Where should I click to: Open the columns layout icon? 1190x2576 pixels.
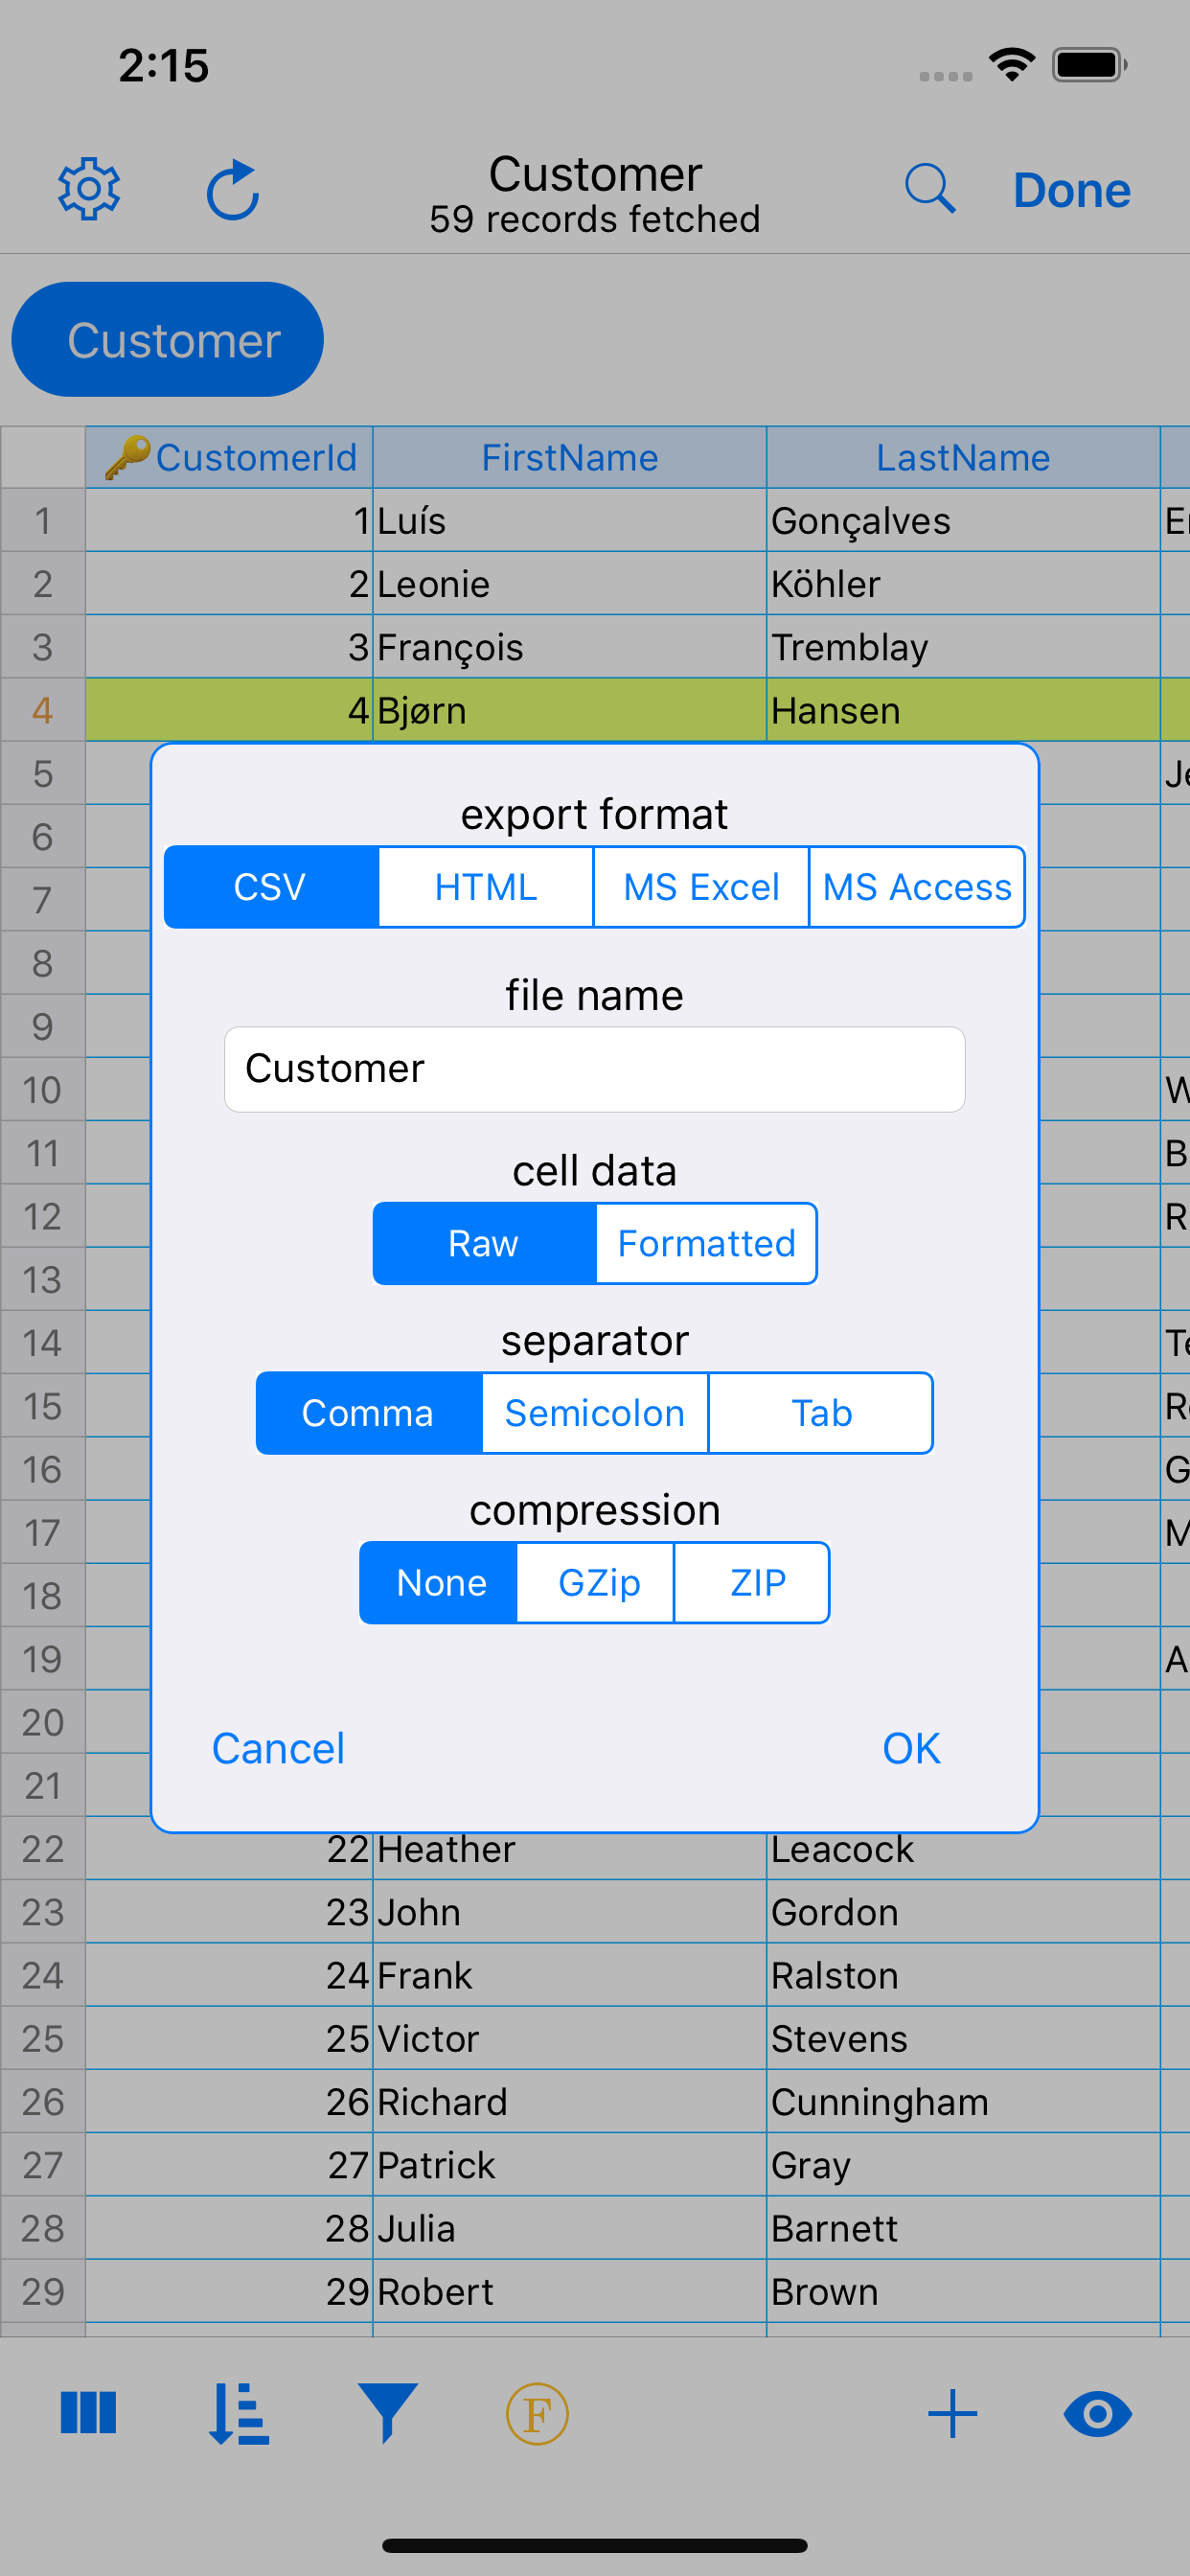[88, 2413]
